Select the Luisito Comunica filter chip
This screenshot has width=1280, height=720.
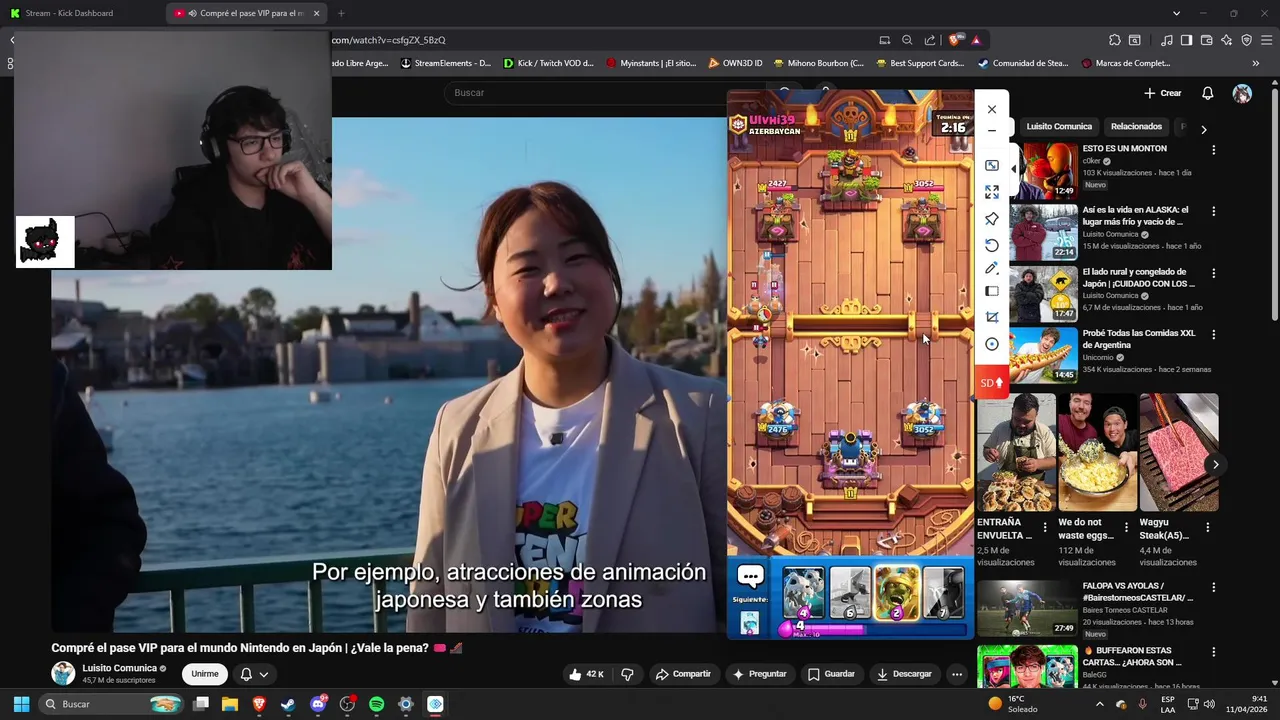pos(1059,127)
